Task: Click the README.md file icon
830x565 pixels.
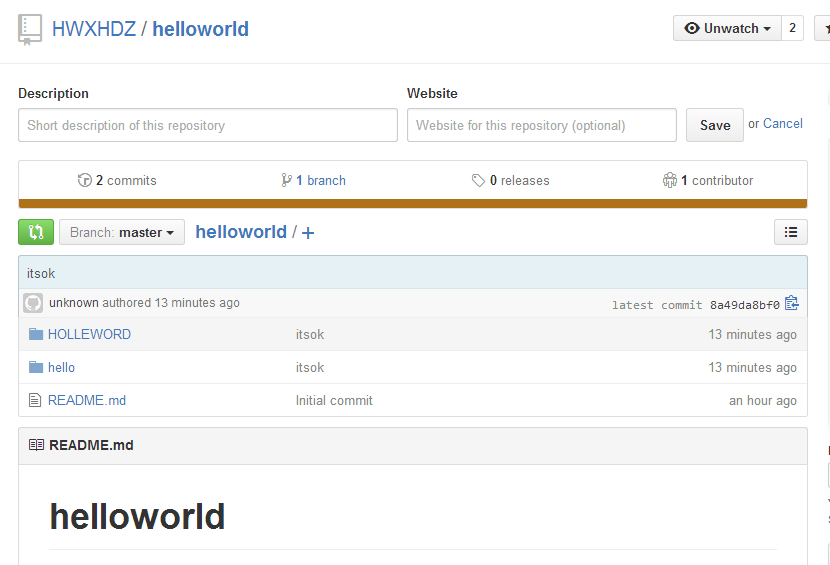Action: click(x=35, y=400)
